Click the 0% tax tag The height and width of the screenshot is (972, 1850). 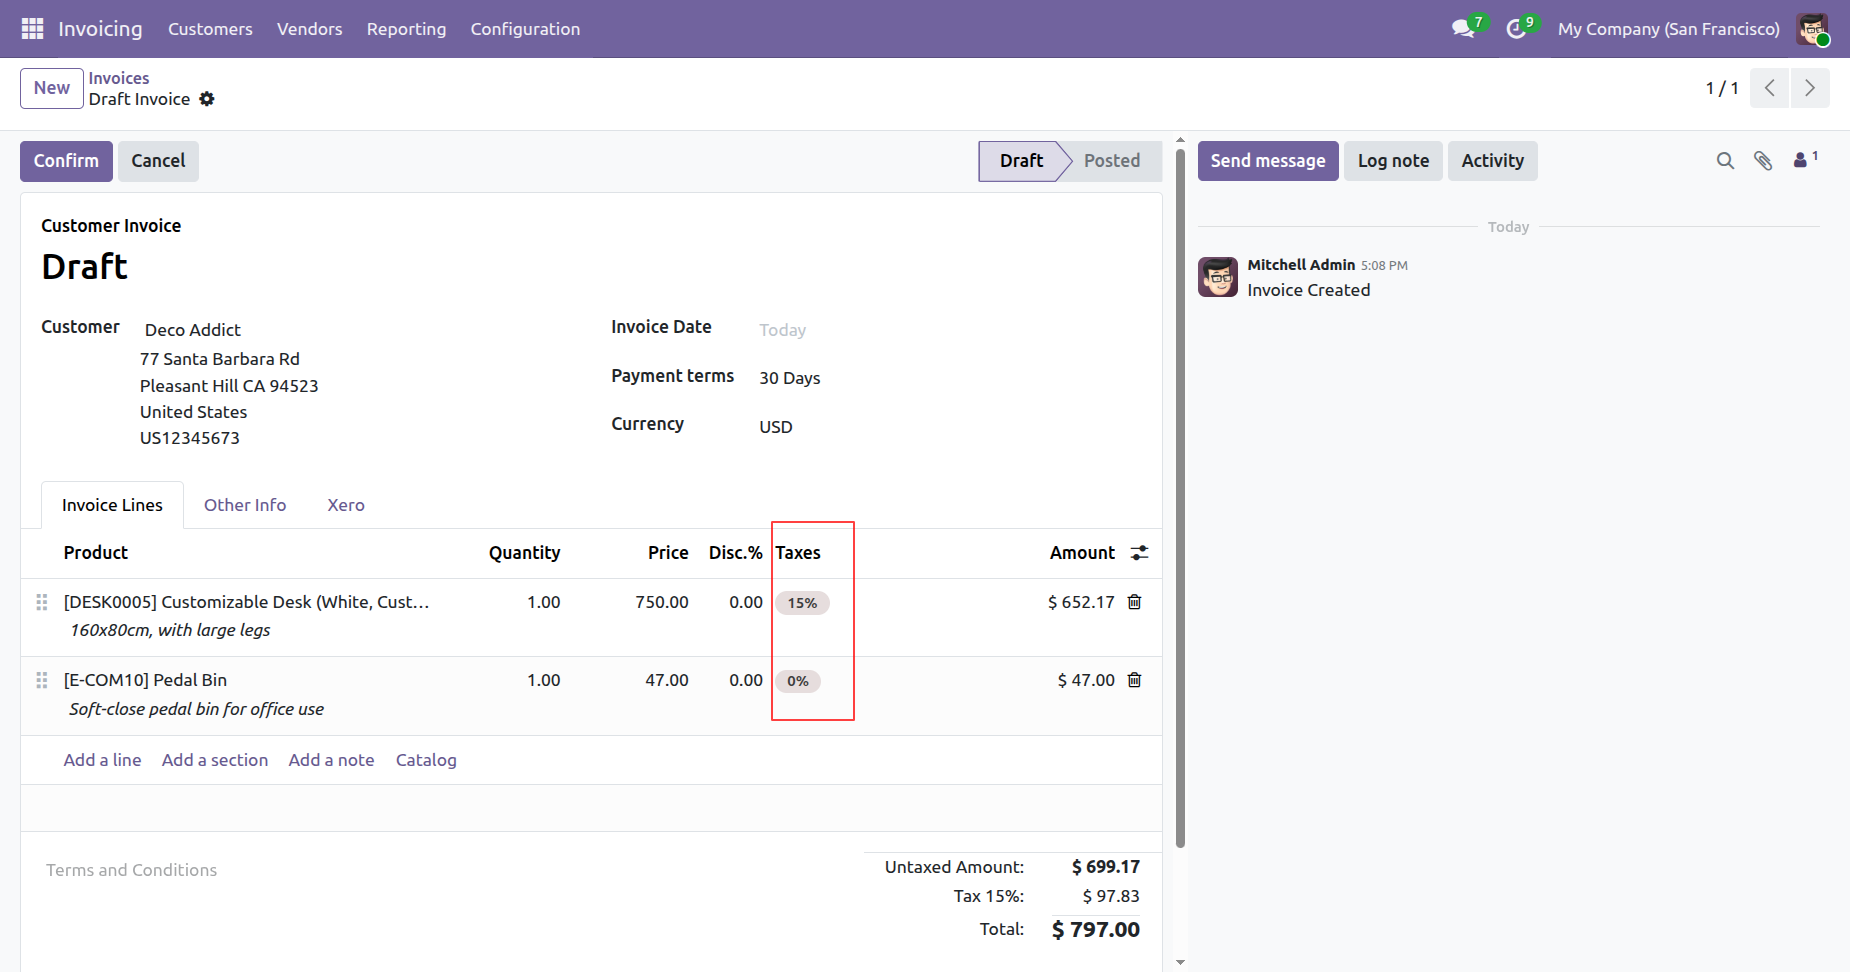pos(798,681)
